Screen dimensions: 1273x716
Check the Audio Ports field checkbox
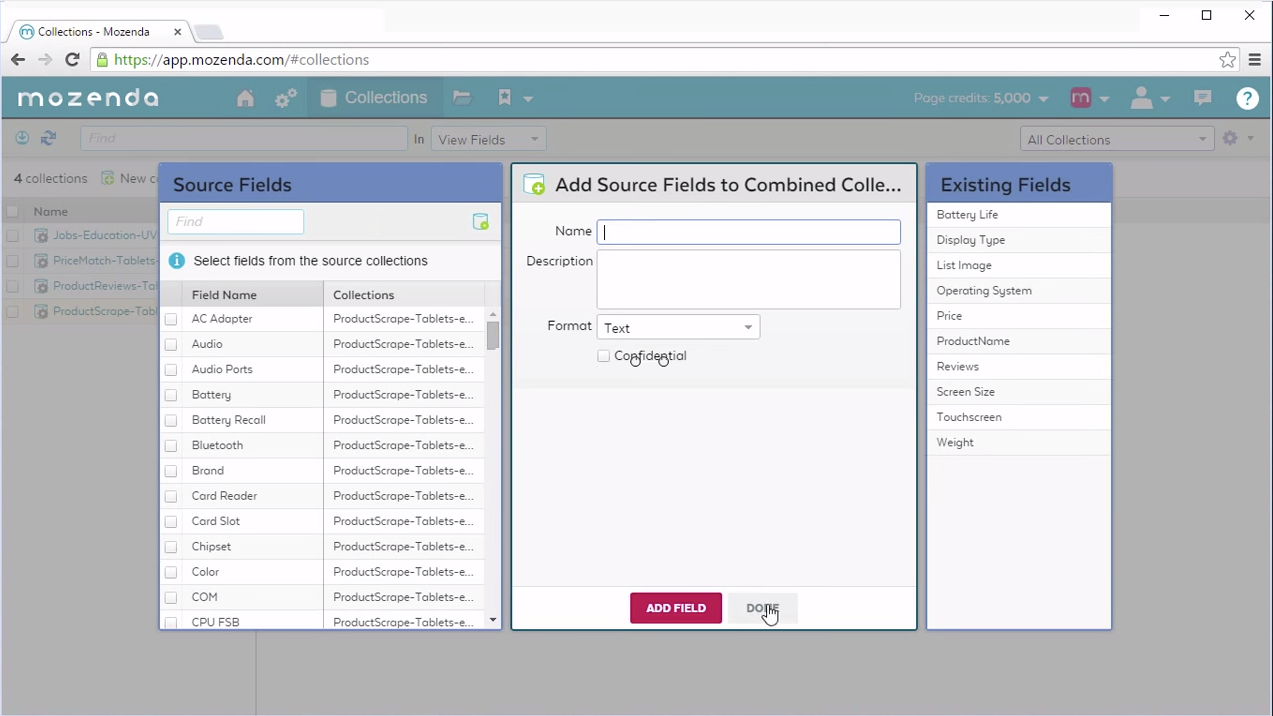(x=171, y=370)
